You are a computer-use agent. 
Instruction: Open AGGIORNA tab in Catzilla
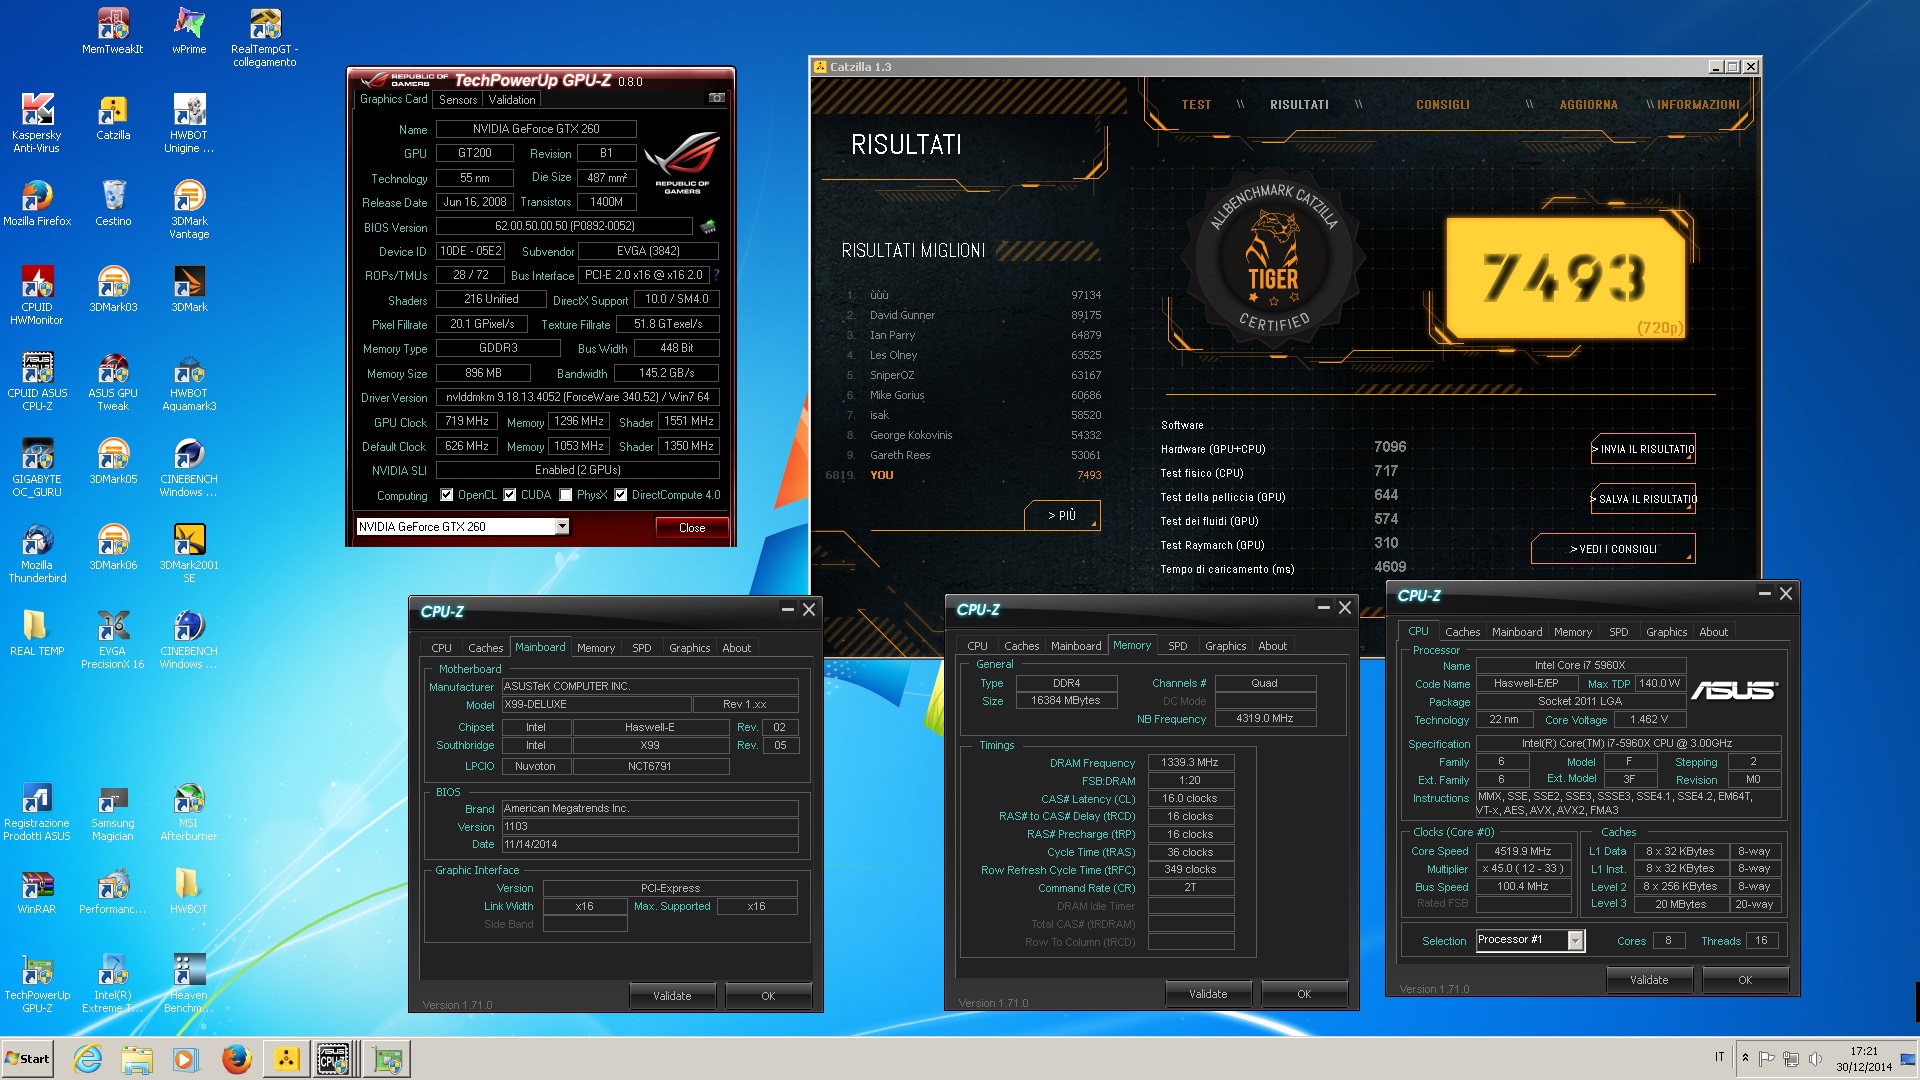[x=1588, y=105]
